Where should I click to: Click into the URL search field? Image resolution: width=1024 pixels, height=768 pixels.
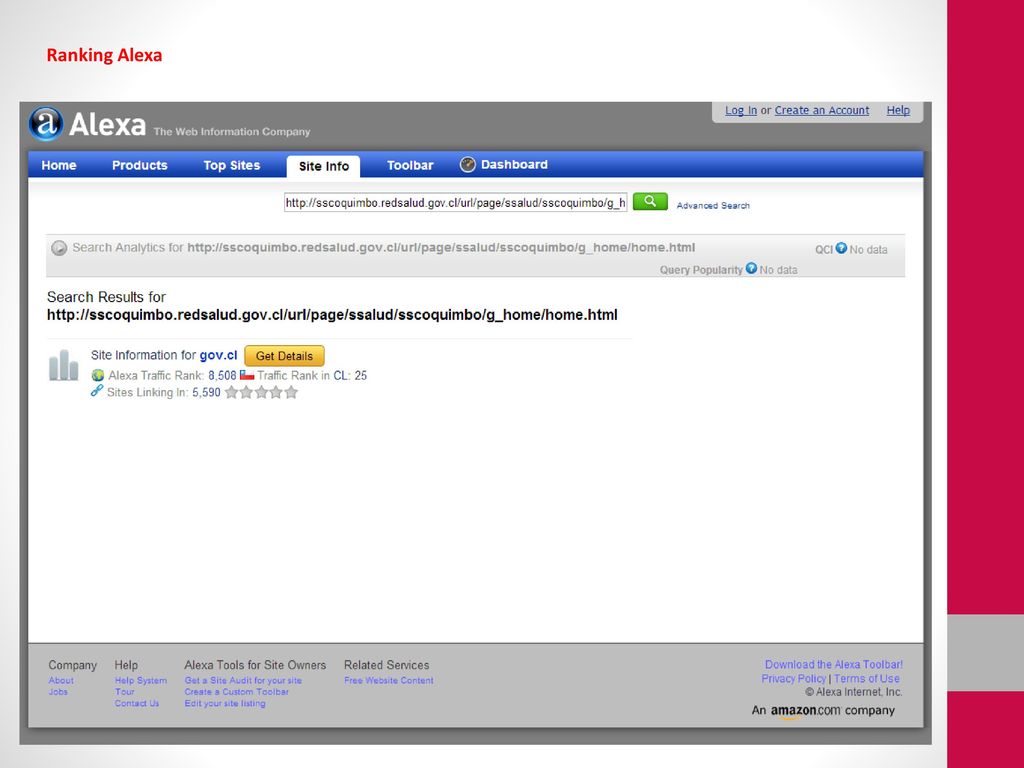(x=456, y=202)
